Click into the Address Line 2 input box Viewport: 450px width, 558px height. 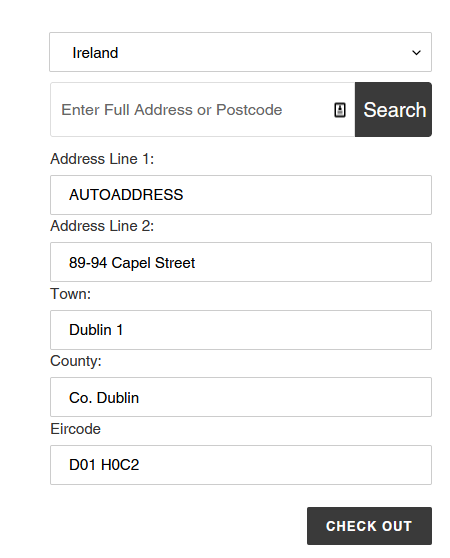(x=241, y=262)
